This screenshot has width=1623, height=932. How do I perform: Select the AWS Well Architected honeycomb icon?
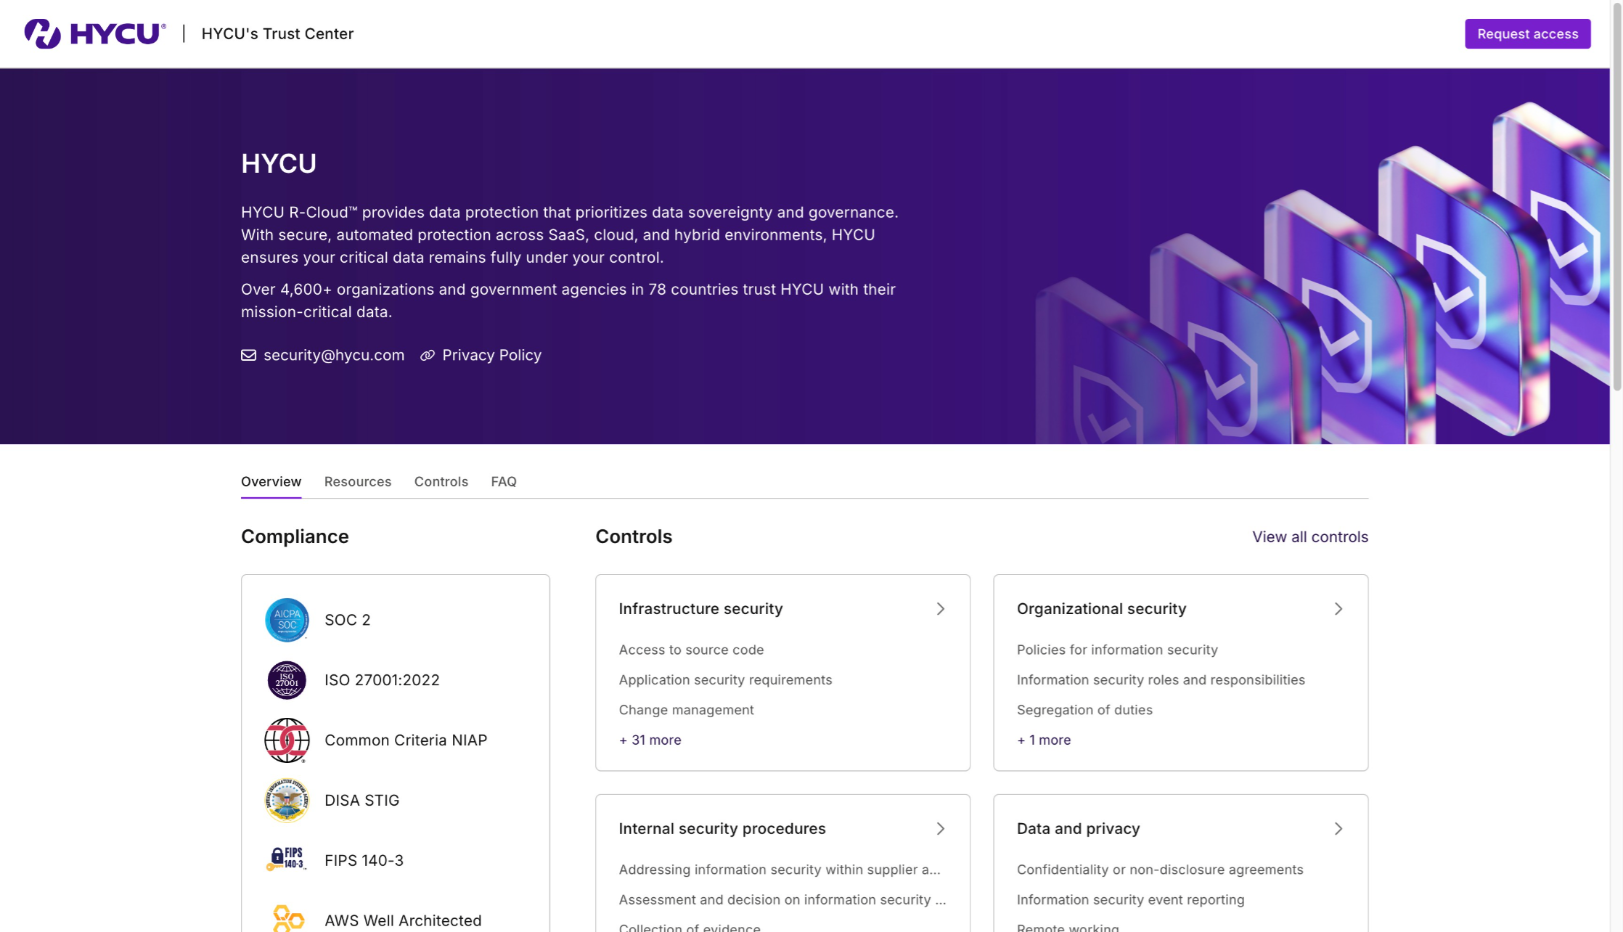point(287,917)
